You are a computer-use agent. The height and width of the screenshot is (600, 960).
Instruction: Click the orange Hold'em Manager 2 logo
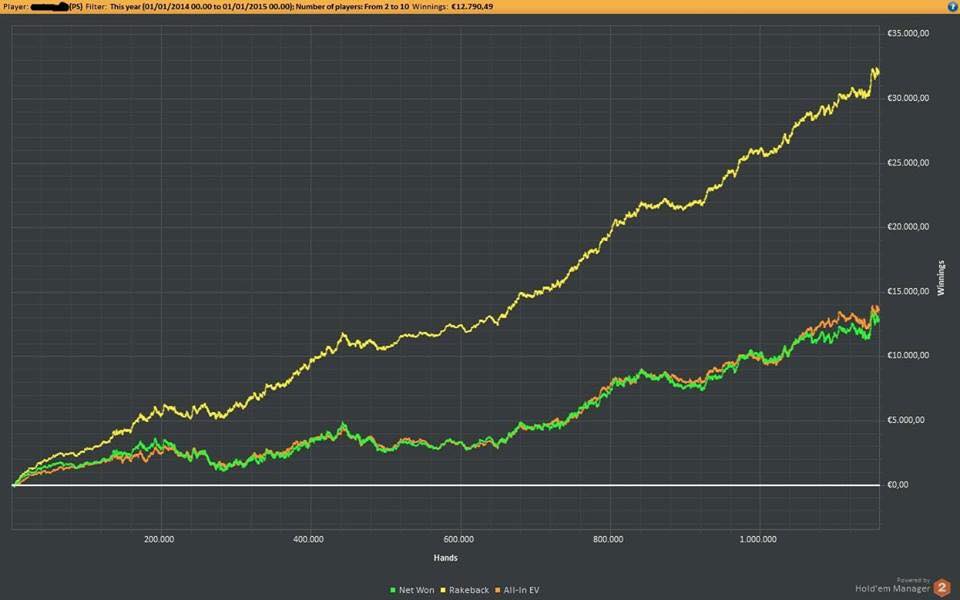pyautogui.click(x=941, y=589)
